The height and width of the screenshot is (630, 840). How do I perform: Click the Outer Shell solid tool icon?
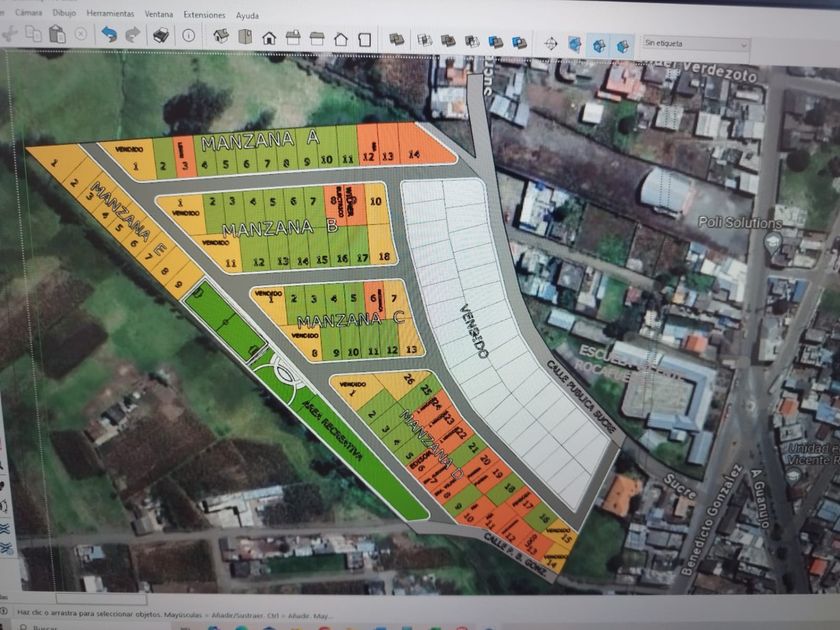[x=396, y=39]
